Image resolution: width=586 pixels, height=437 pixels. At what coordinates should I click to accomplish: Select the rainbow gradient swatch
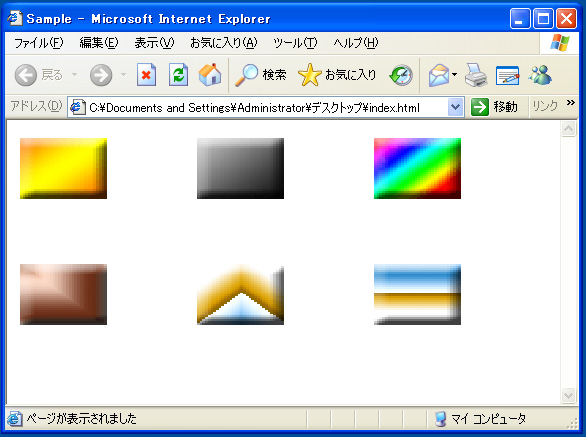point(417,168)
